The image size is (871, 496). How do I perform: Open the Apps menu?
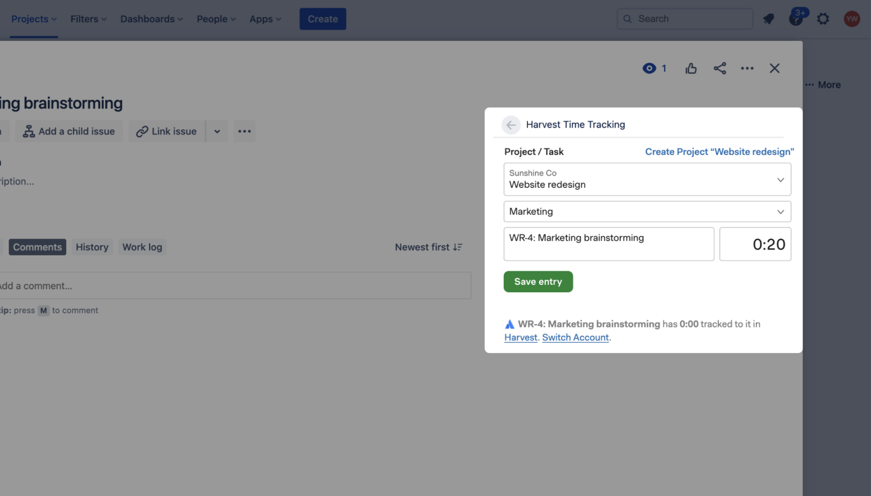pos(265,19)
